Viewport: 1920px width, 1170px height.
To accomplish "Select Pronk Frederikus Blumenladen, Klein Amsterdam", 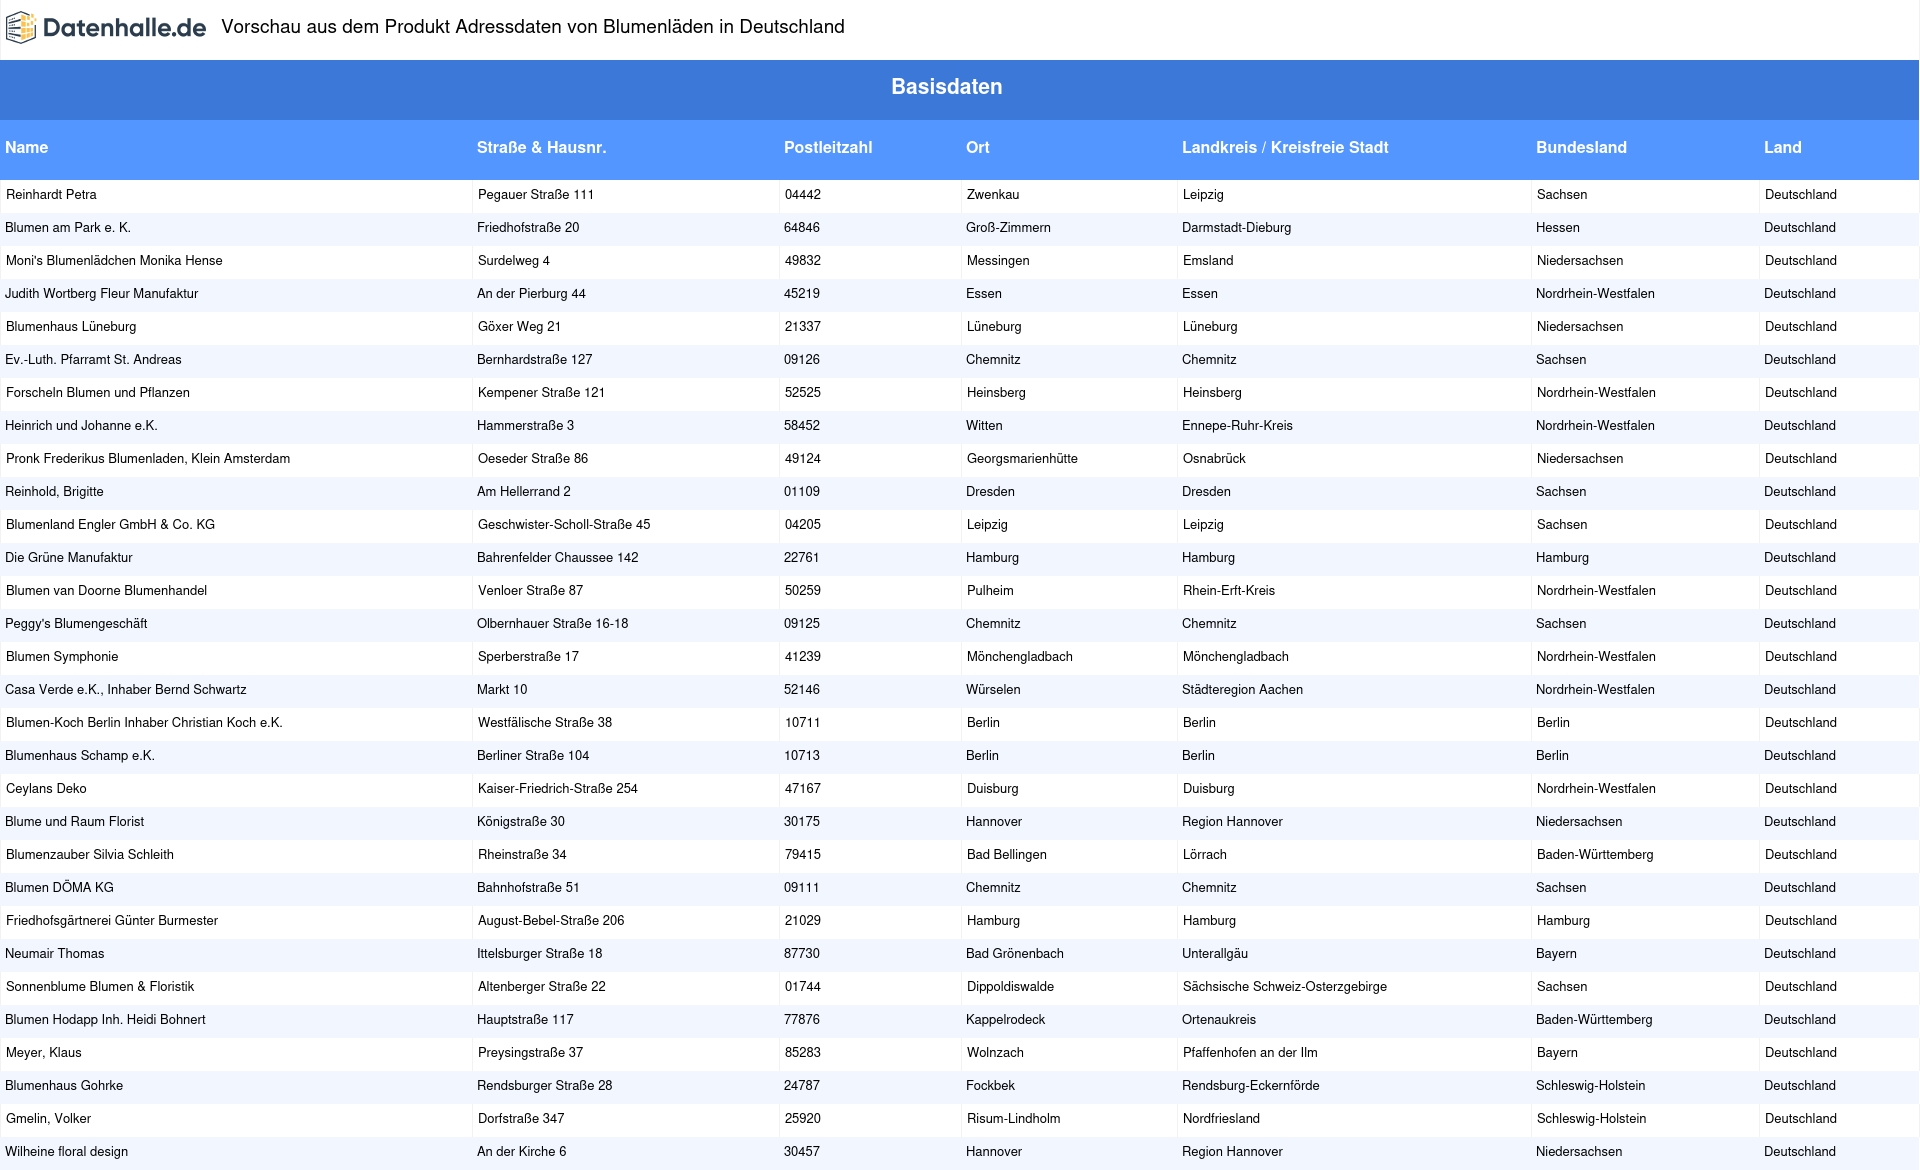I will point(148,459).
